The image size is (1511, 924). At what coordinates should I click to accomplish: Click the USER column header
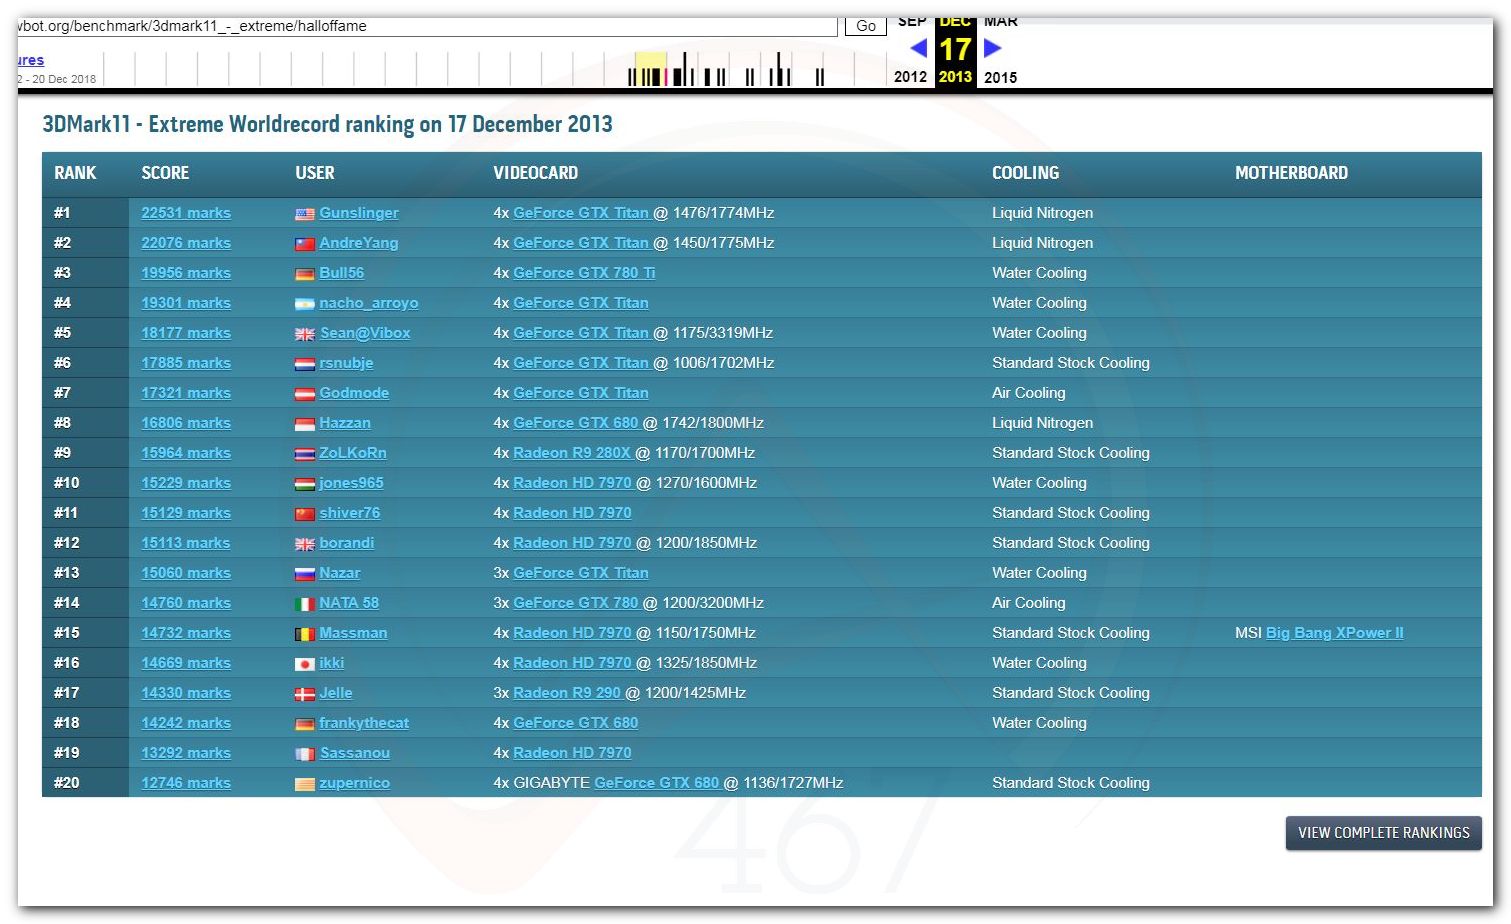click(315, 173)
